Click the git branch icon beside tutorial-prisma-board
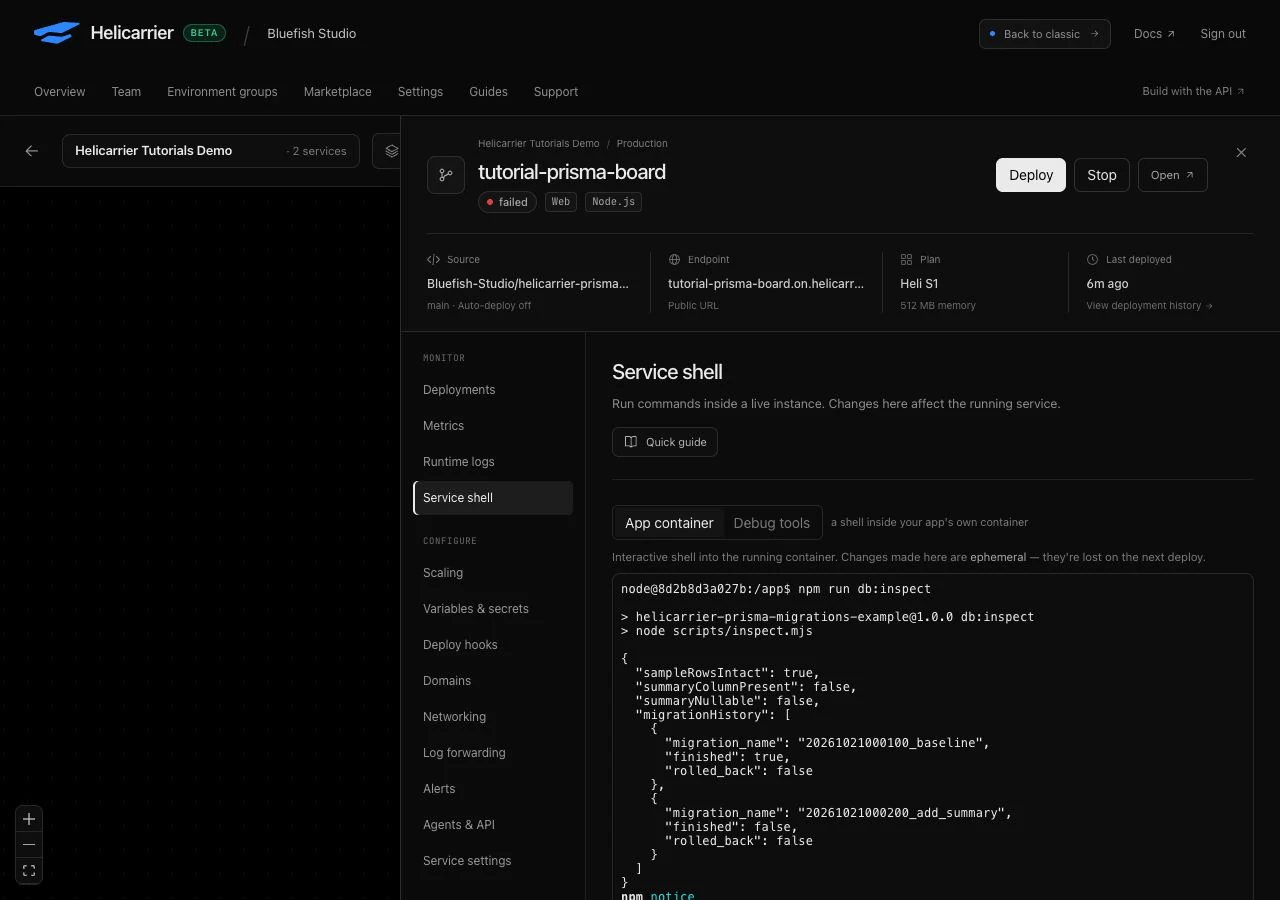 (x=446, y=175)
